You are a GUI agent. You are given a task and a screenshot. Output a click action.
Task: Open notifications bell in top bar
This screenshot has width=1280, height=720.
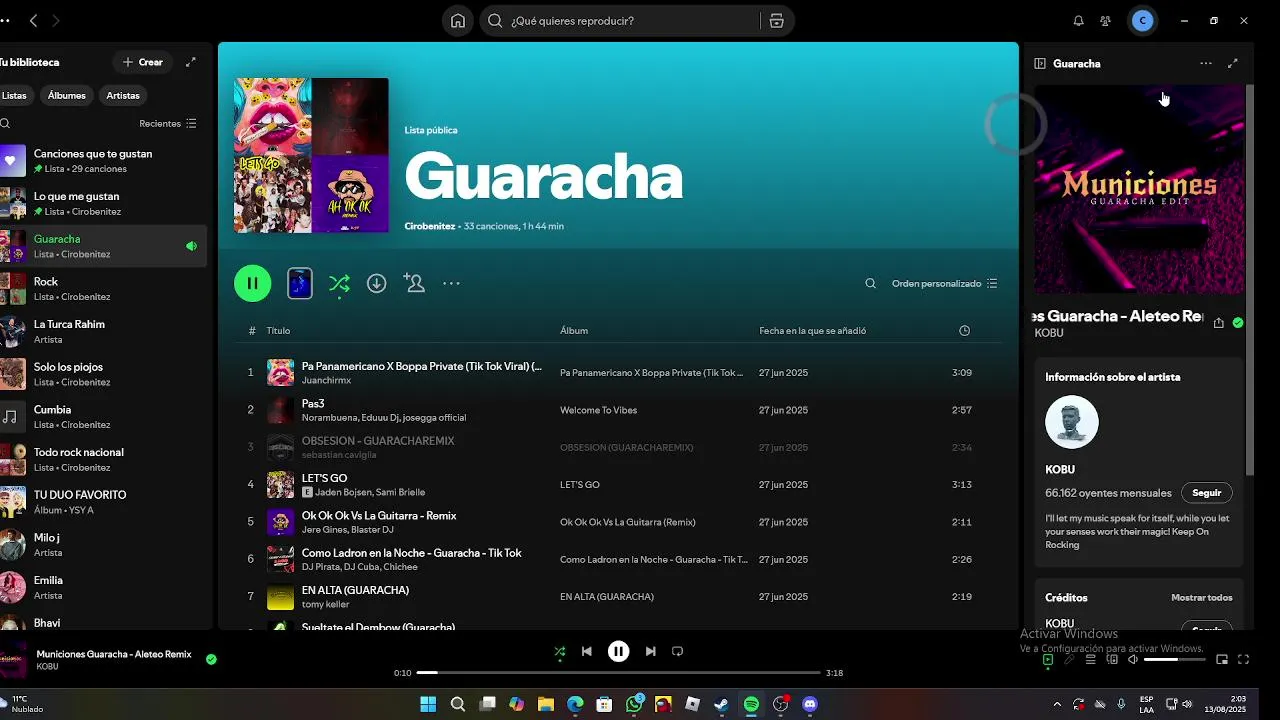point(1078,21)
